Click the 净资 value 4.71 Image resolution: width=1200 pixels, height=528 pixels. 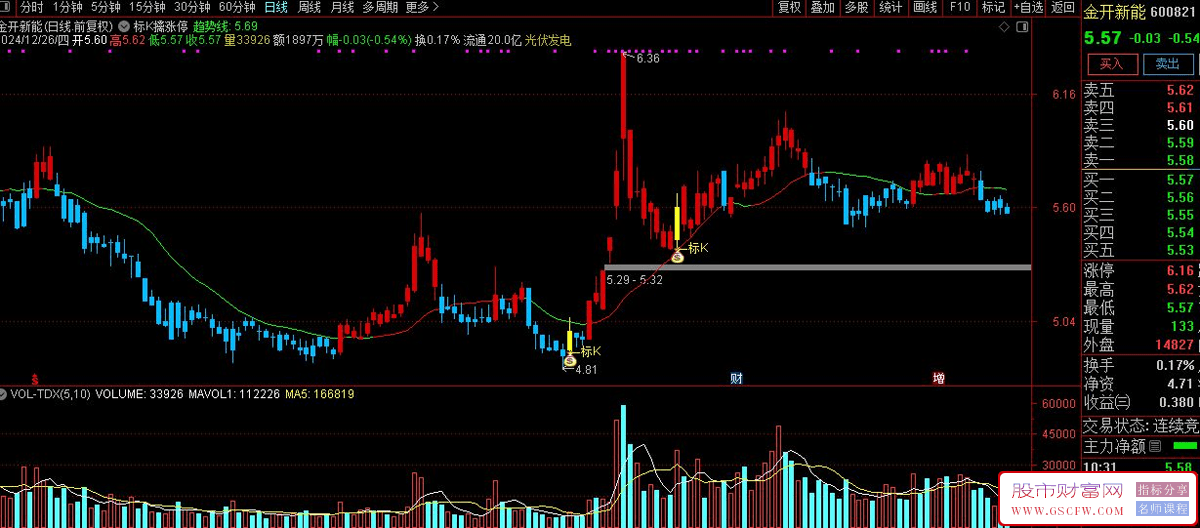(x=1180, y=383)
